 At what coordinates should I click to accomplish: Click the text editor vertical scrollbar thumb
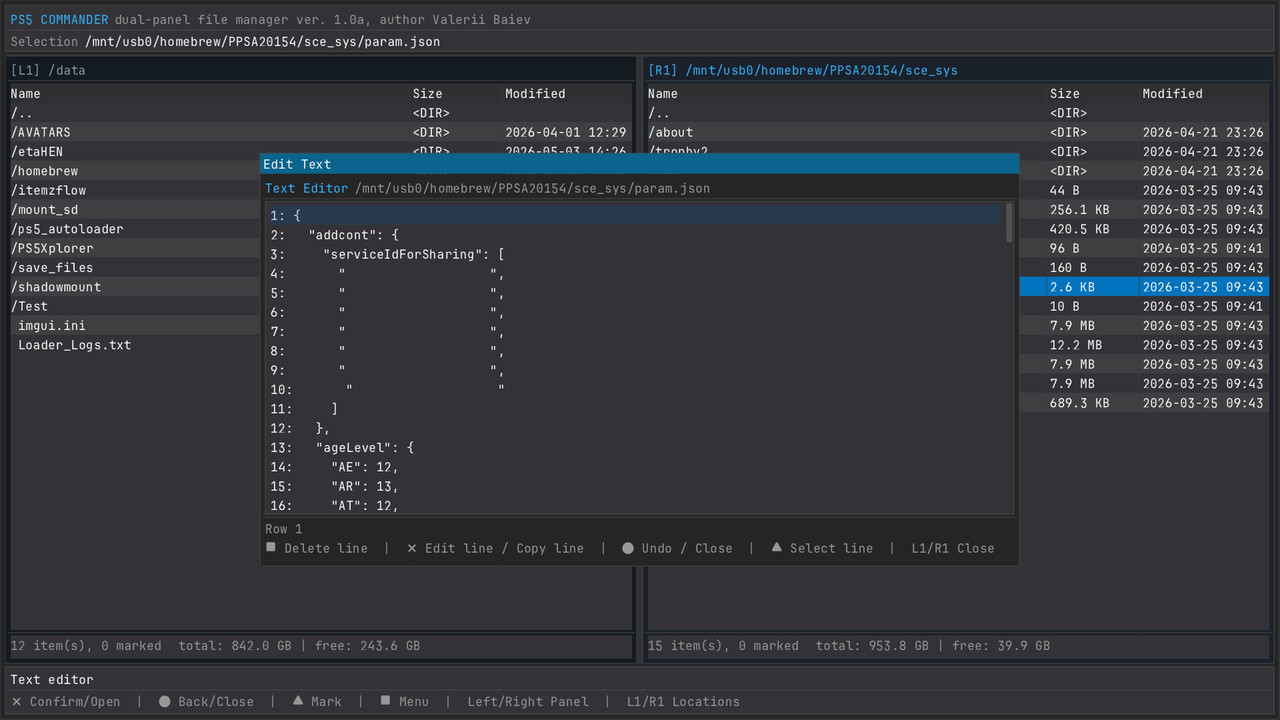1009,223
